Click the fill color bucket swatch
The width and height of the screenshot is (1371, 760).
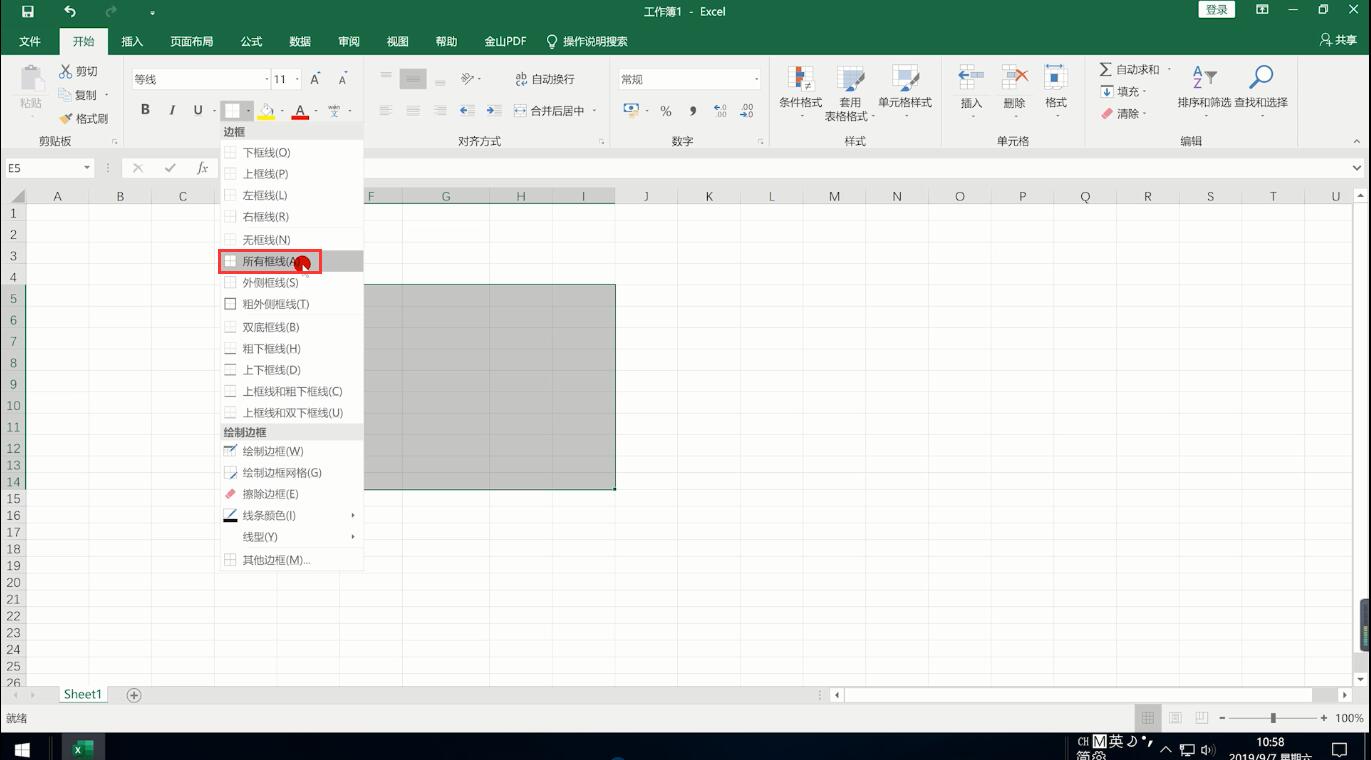pyautogui.click(x=266, y=111)
